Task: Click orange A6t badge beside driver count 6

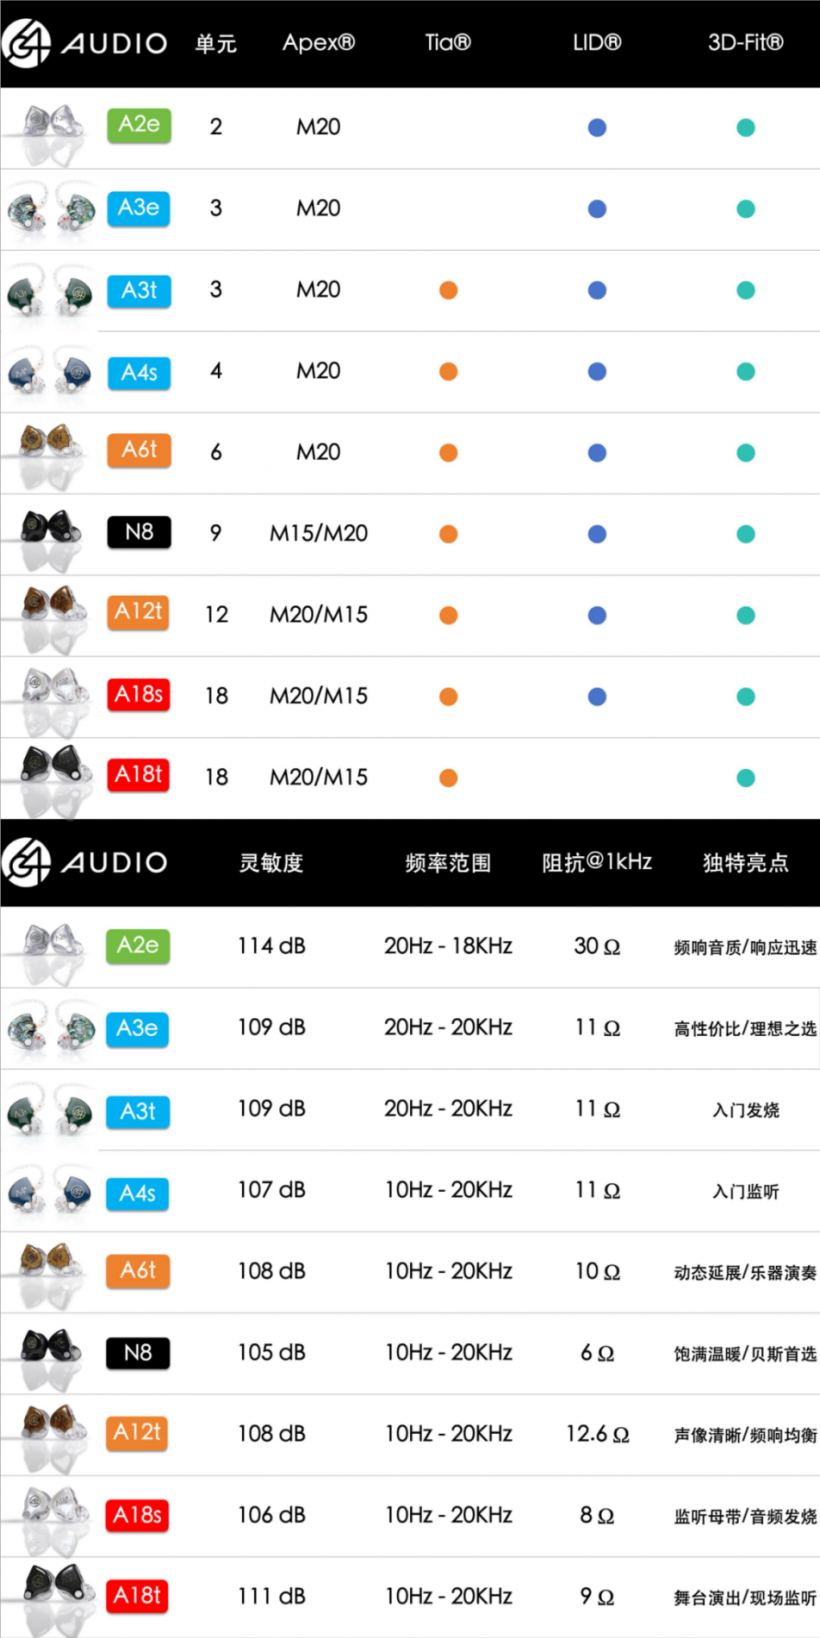Action: click(139, 450)
